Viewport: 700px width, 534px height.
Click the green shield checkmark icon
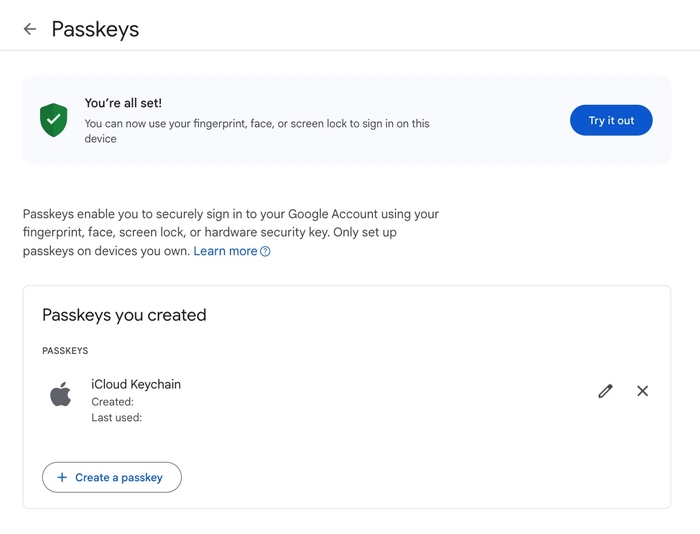(53, 120)
